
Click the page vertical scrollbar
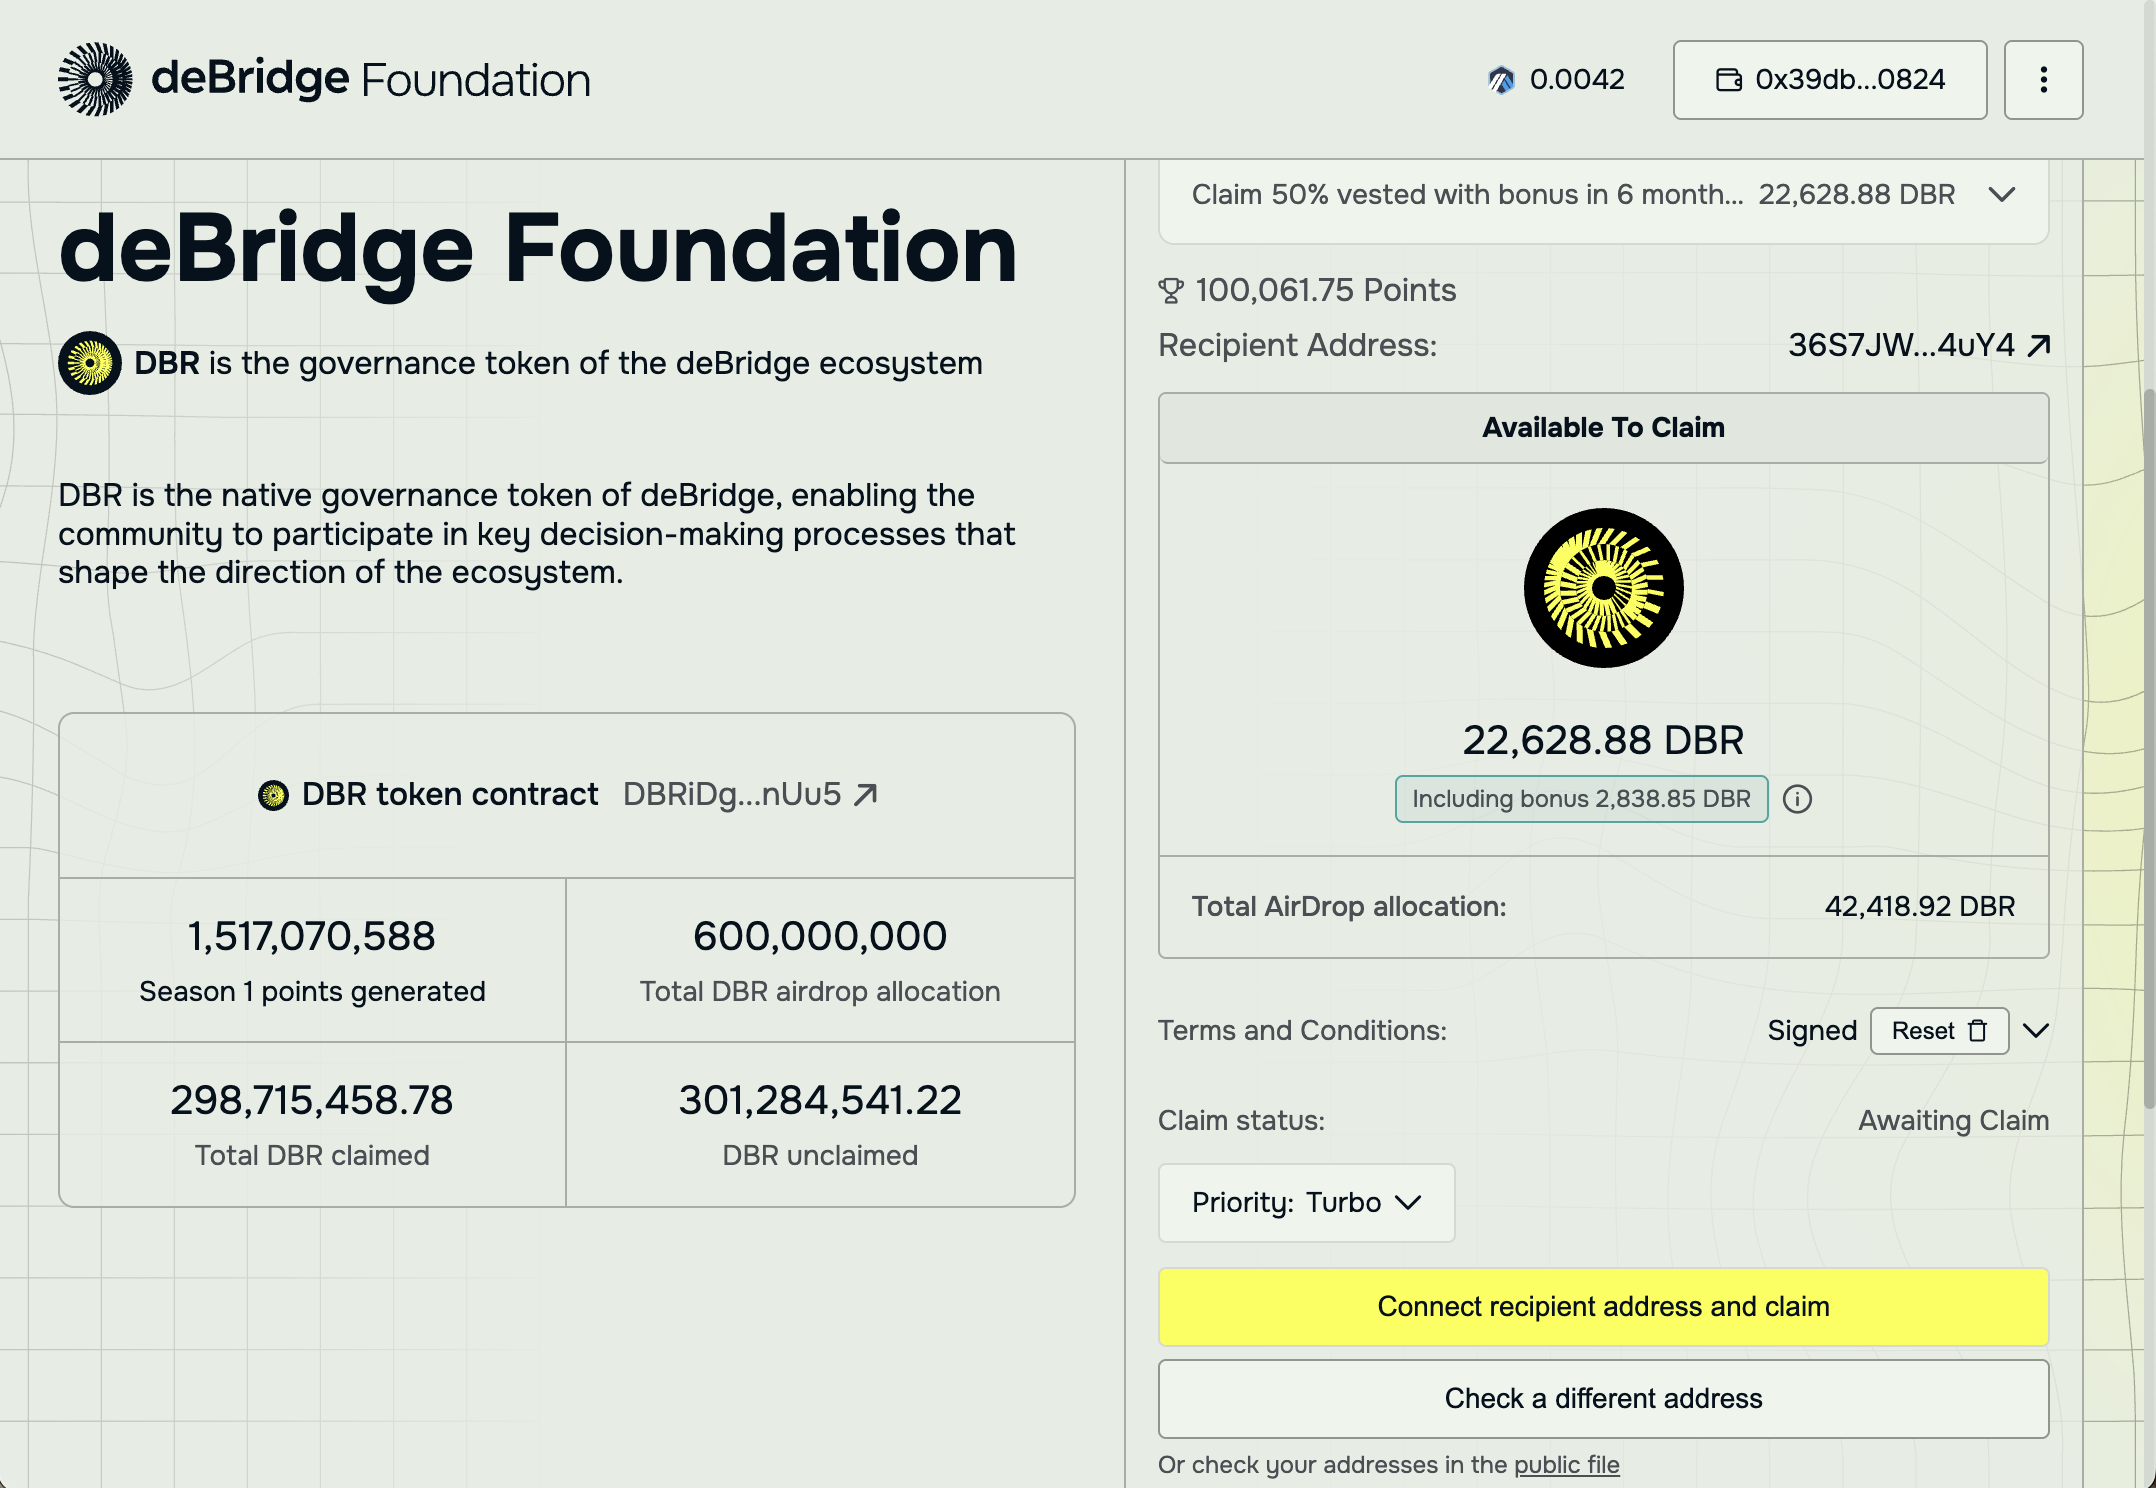pos(2149,750)
